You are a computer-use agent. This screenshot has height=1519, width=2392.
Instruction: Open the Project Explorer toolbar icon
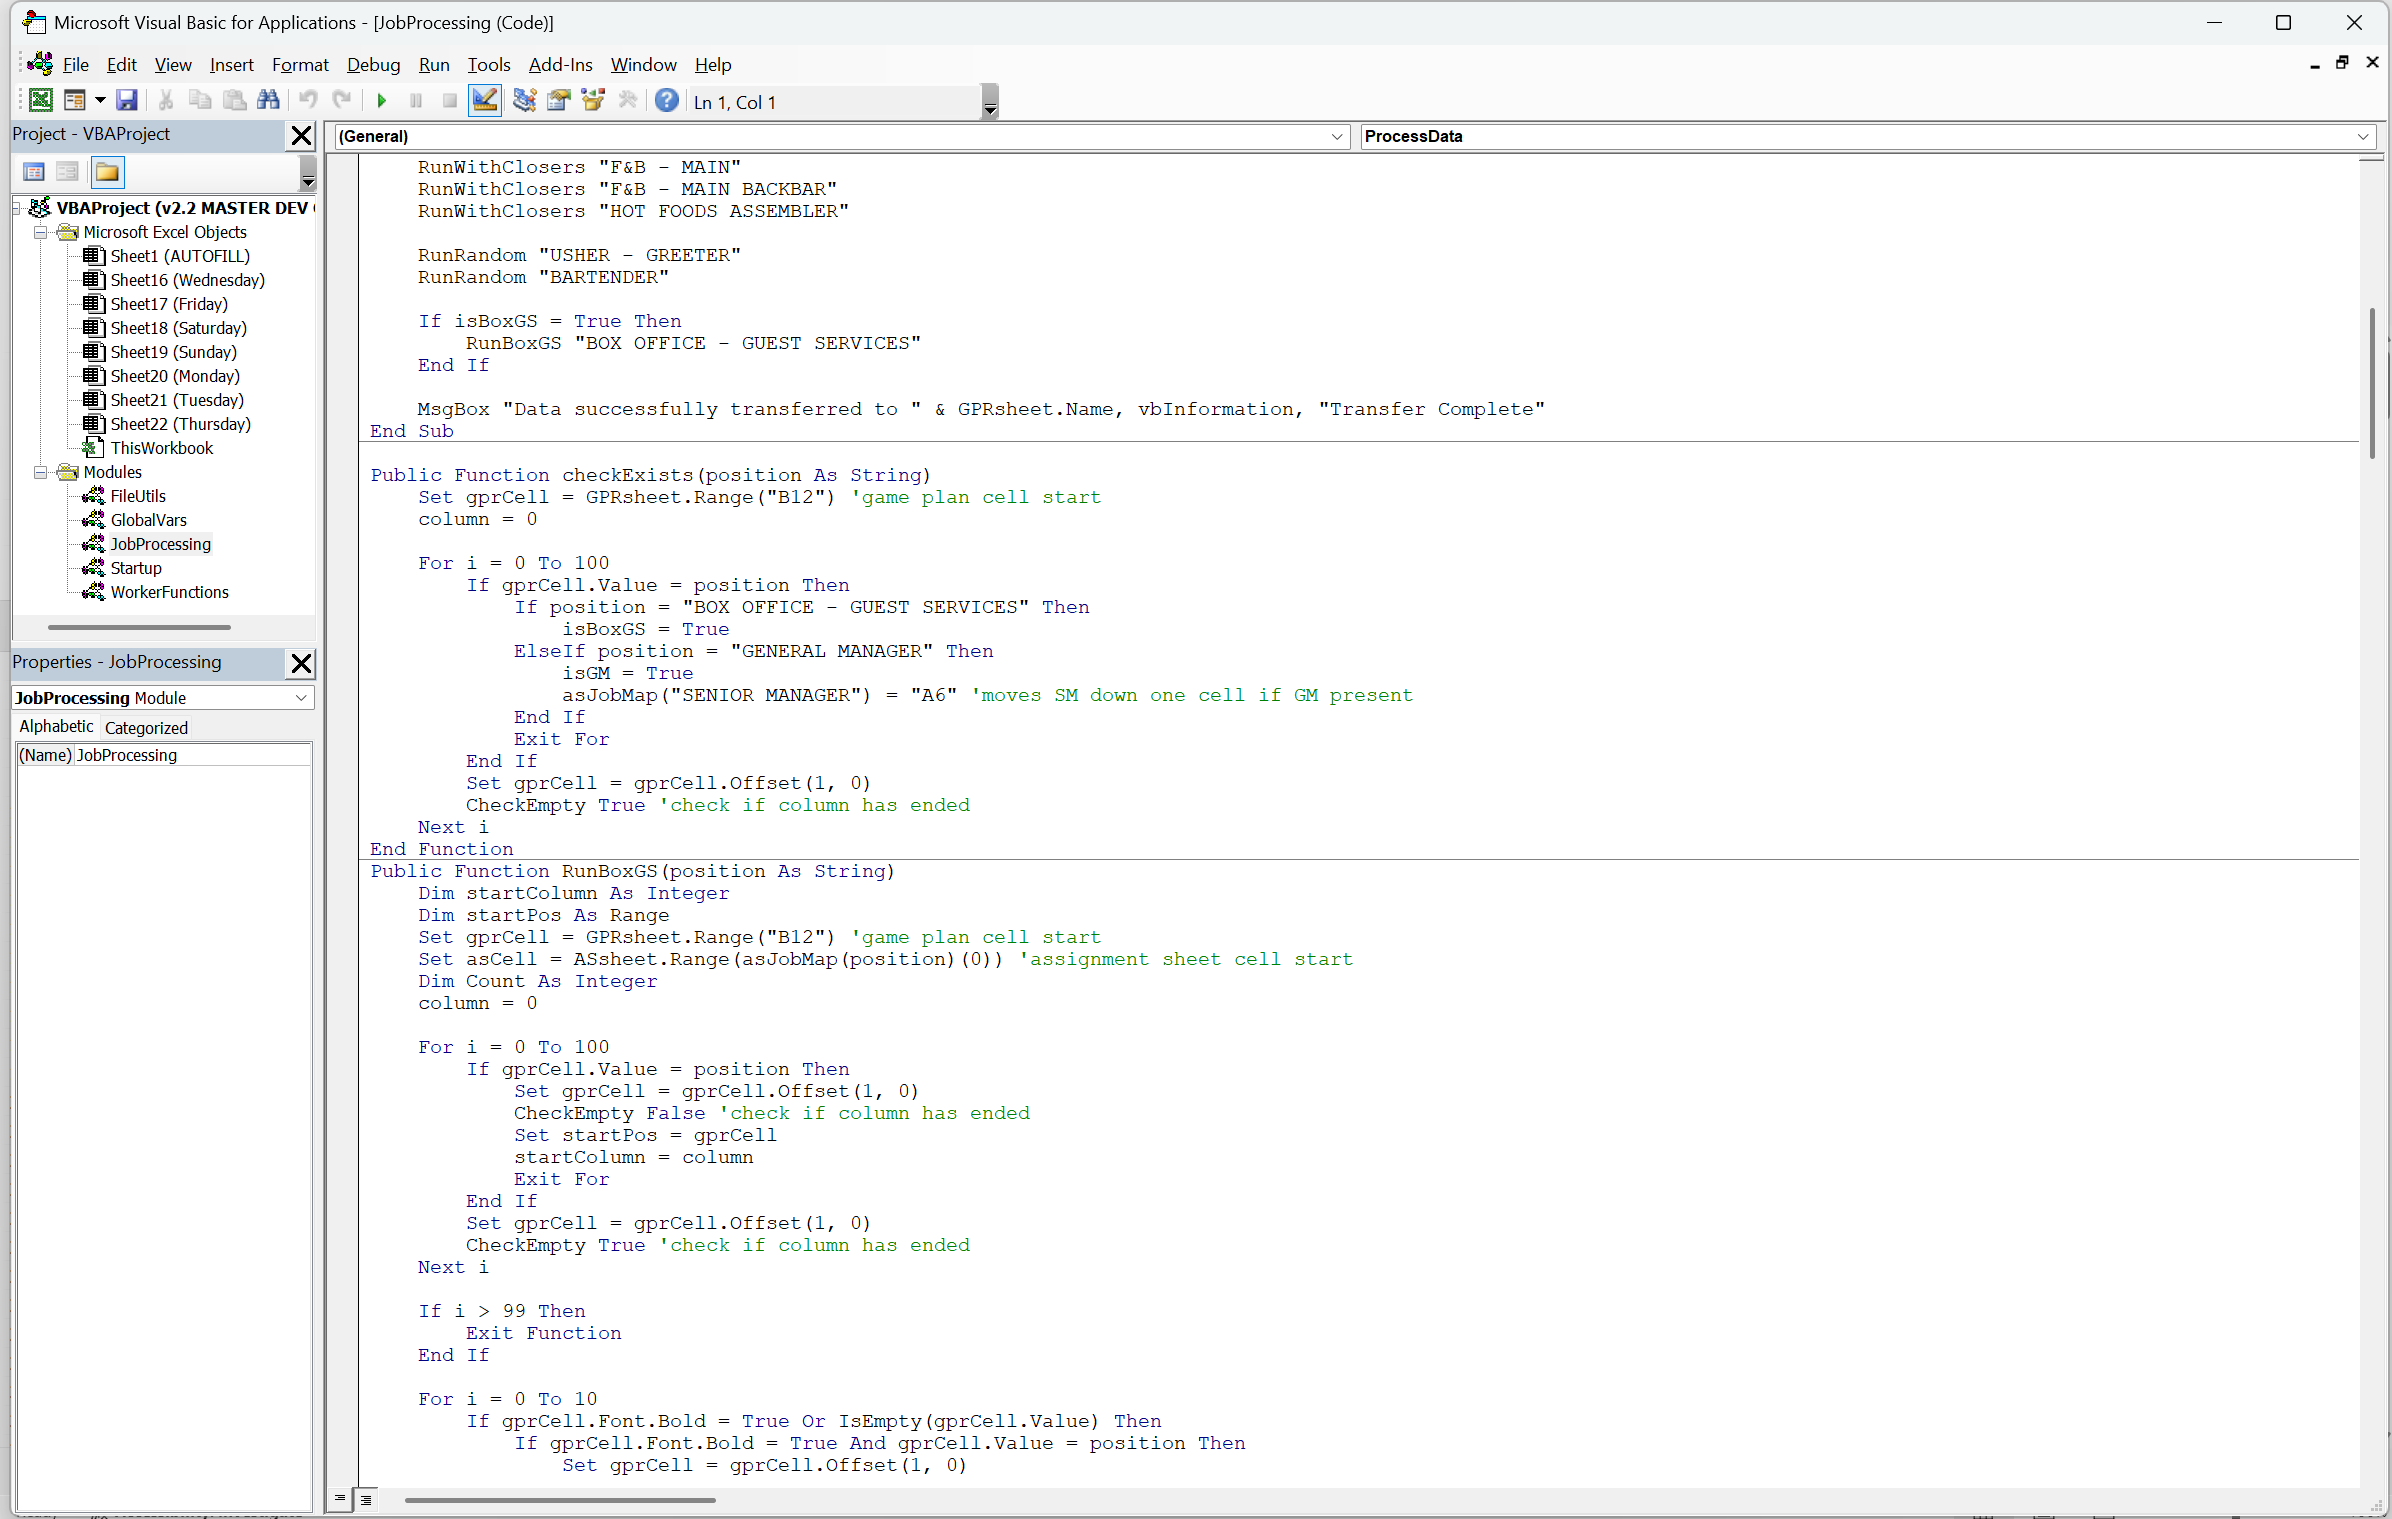tap(524, 100)
